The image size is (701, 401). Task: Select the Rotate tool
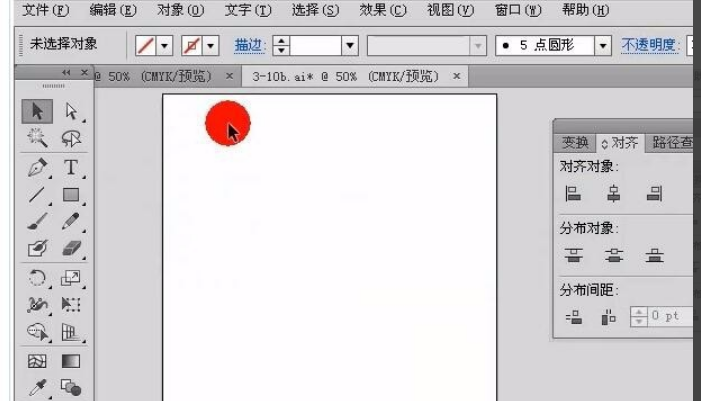pos(37,278)
